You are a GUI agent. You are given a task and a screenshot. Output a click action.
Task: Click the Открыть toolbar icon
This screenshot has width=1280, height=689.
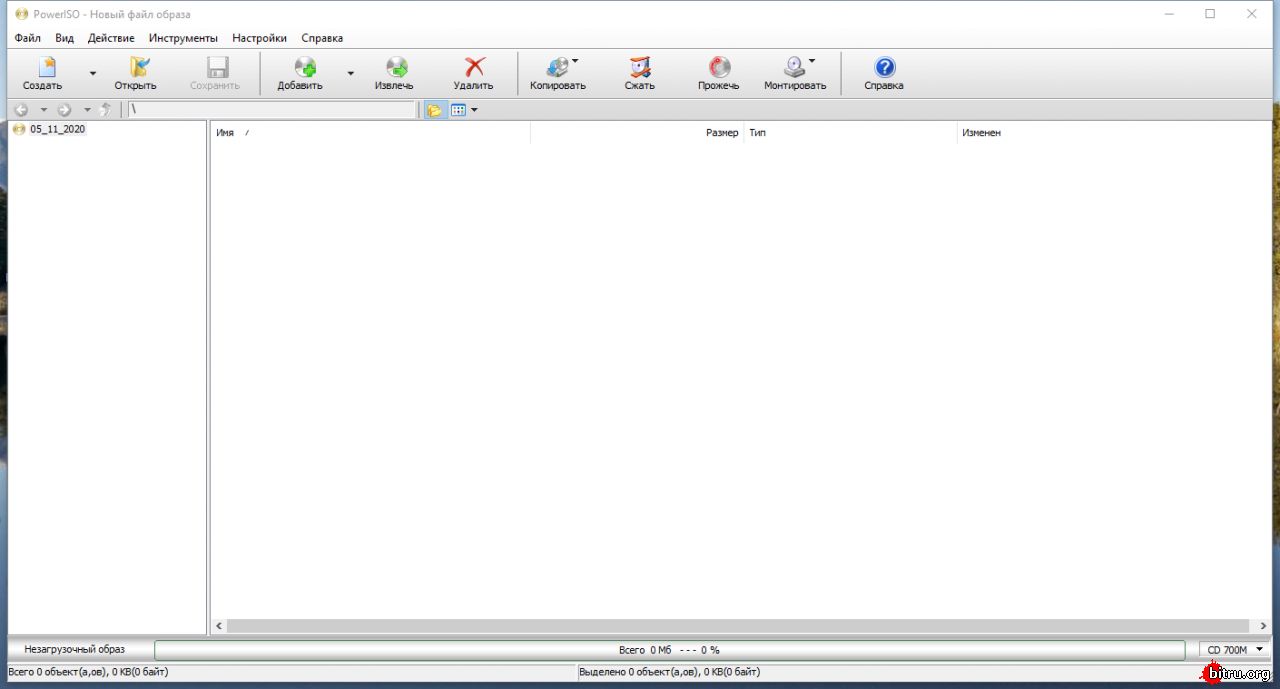tap(138, 67)
